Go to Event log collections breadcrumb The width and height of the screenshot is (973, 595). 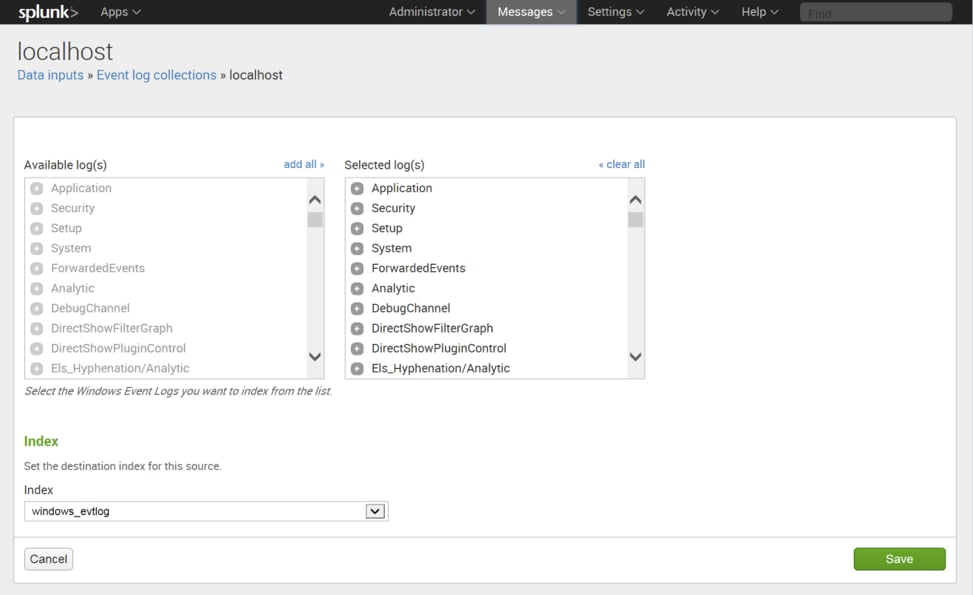click(156, 75)
